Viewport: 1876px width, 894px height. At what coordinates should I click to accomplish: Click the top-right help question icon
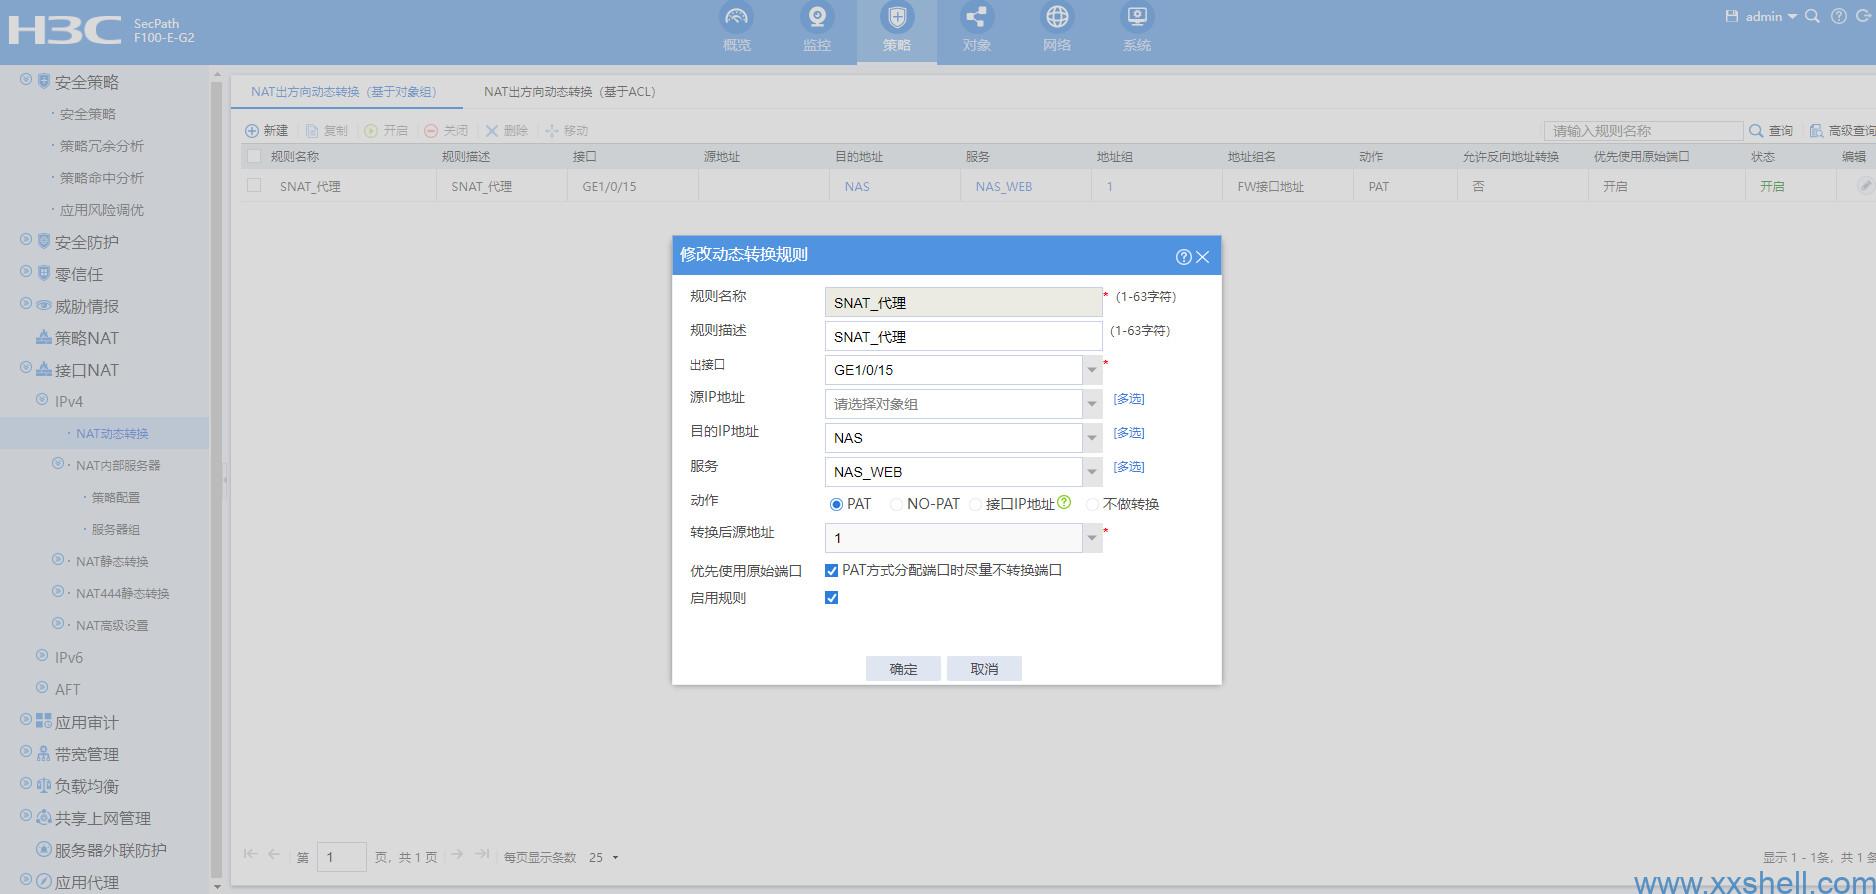point(1839,16)
